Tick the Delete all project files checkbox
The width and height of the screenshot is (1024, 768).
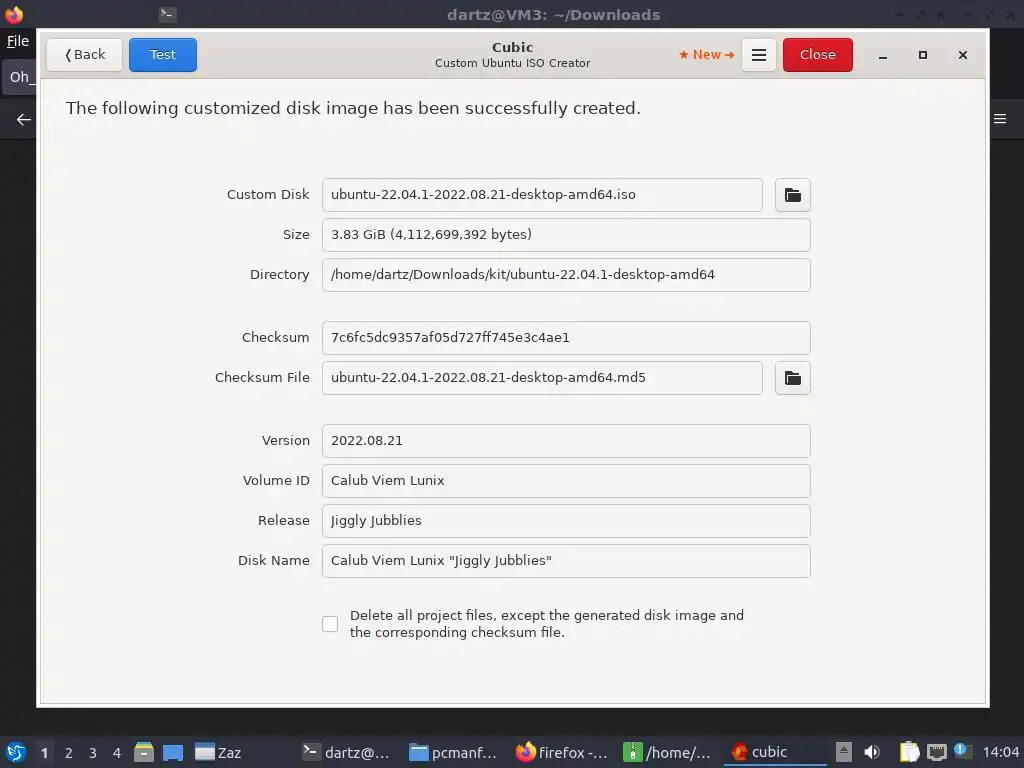coord(330,624)
